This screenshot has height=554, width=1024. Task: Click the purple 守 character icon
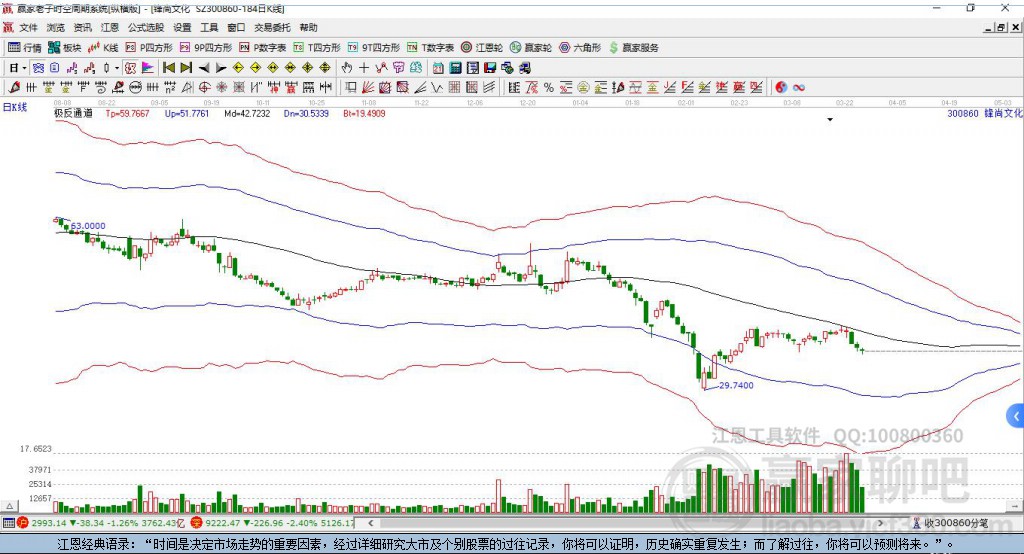398,68
